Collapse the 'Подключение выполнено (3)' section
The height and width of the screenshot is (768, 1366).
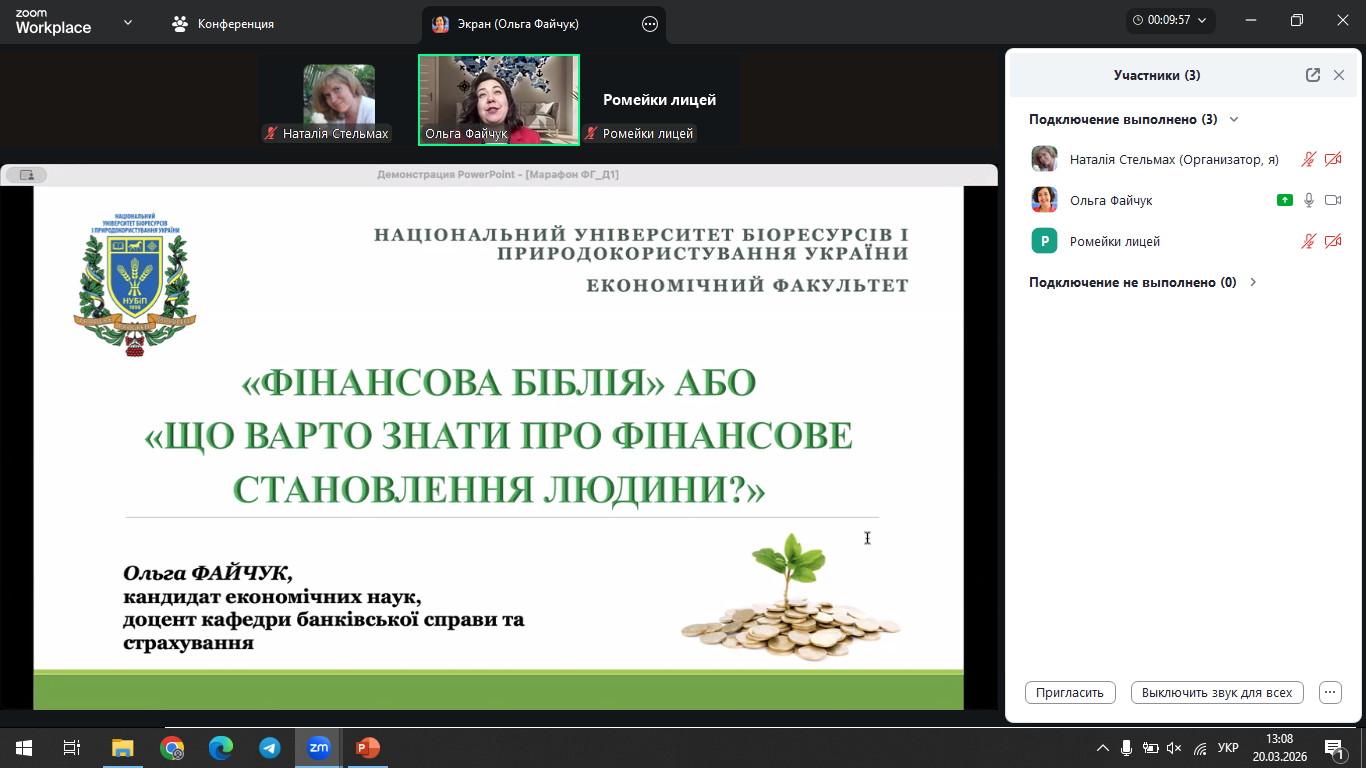click(x=1234, y=119)
